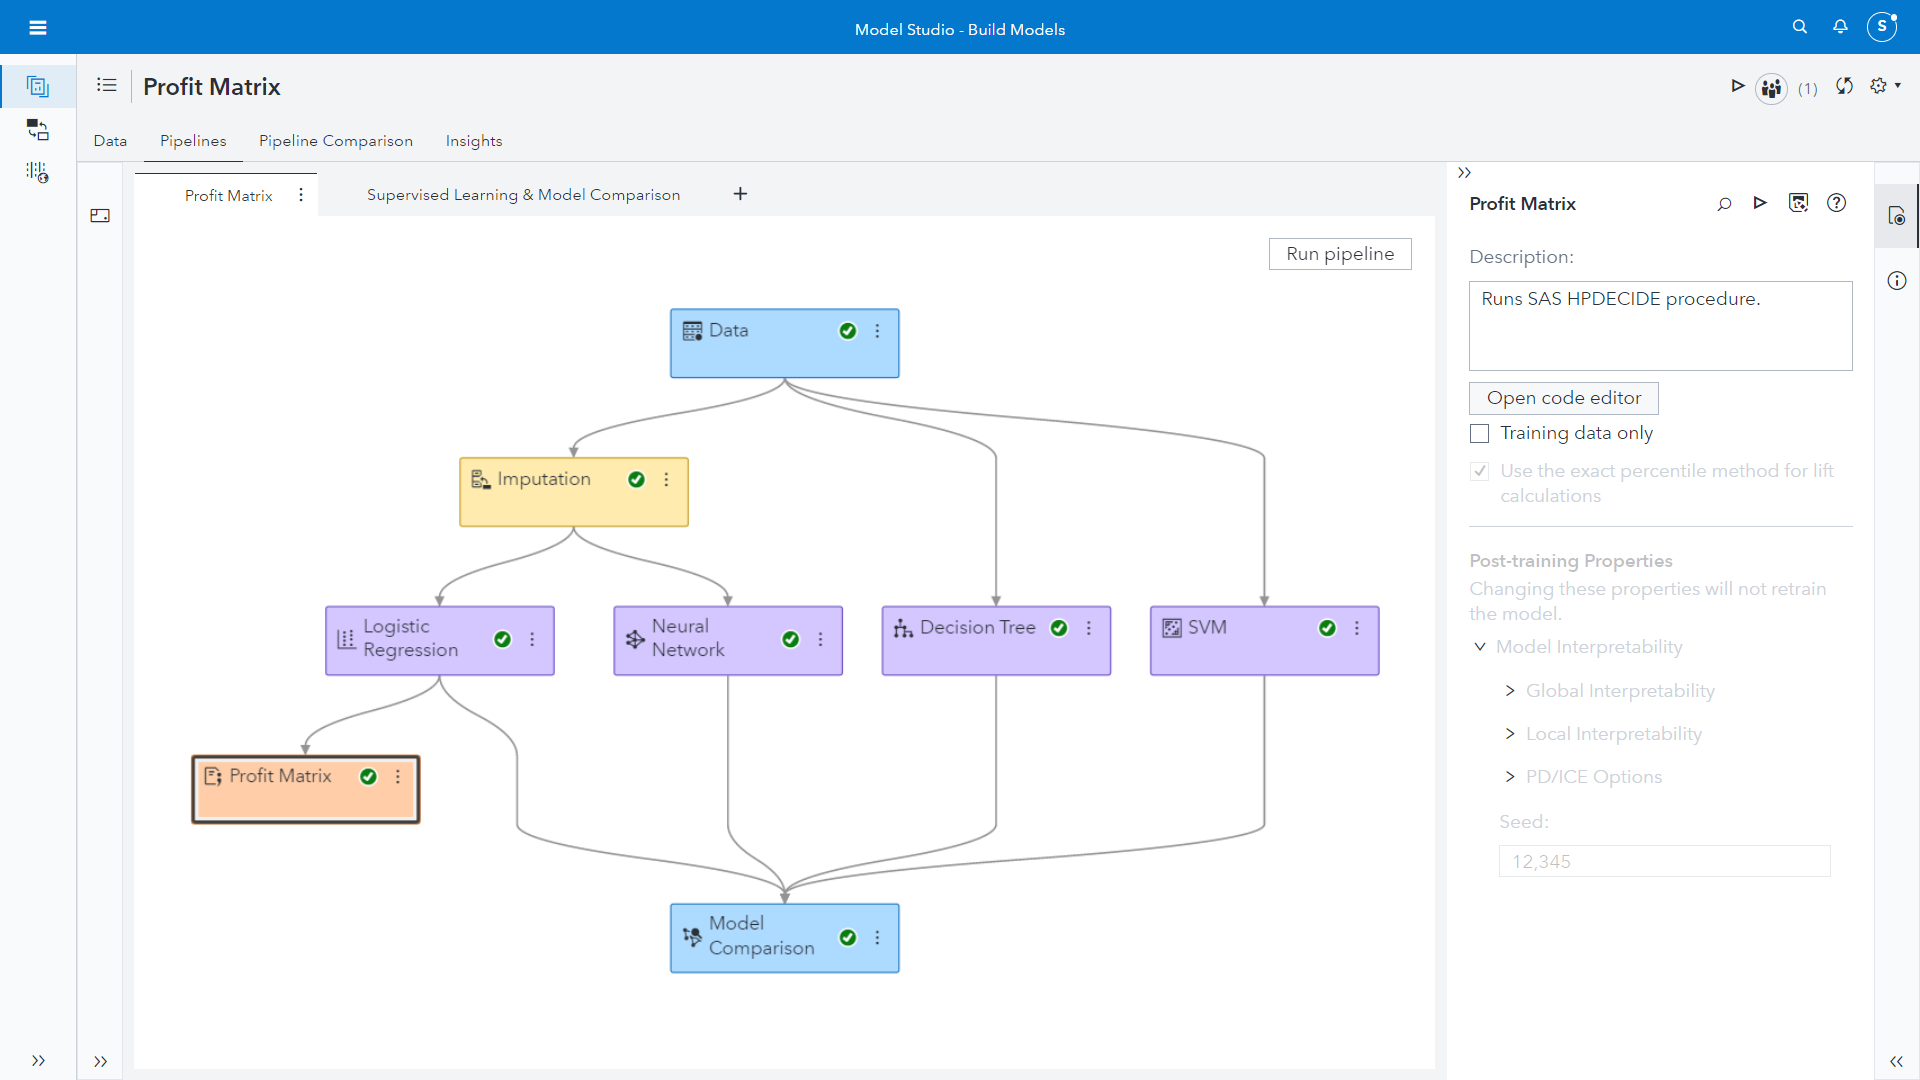Open help via the question mark icon
Screen dimensions: 1920x1080
[x=1837, y=203]
